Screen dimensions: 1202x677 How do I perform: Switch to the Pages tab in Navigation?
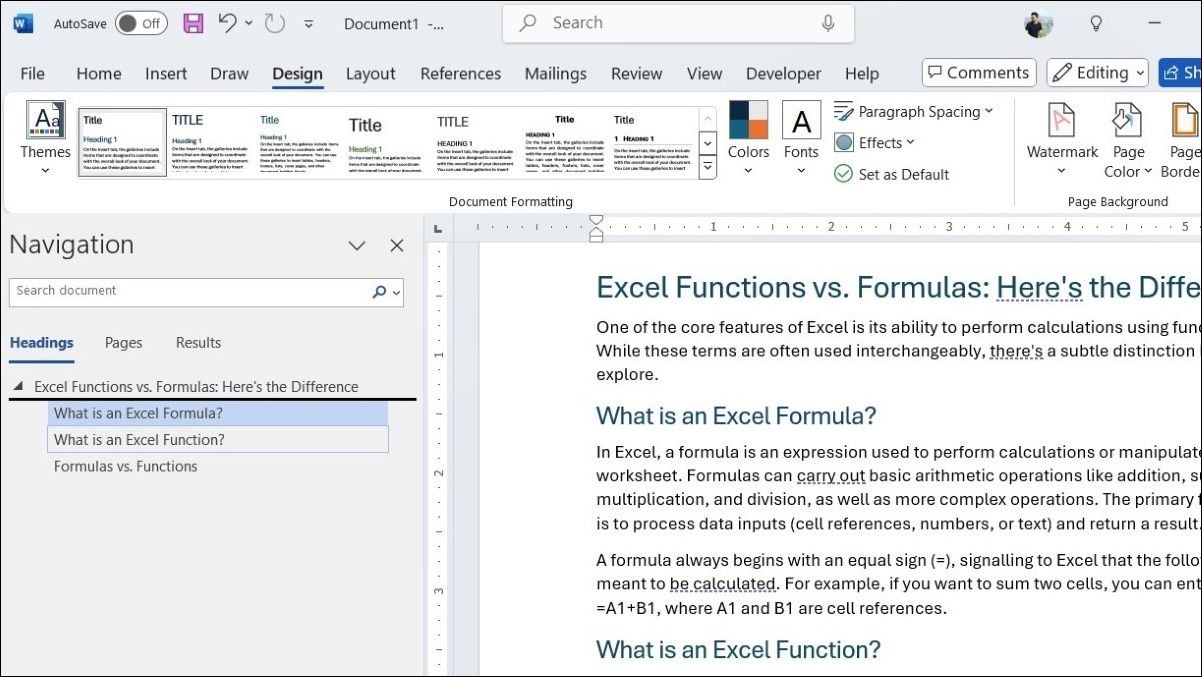pyautogui.click(x=124, y=343)
